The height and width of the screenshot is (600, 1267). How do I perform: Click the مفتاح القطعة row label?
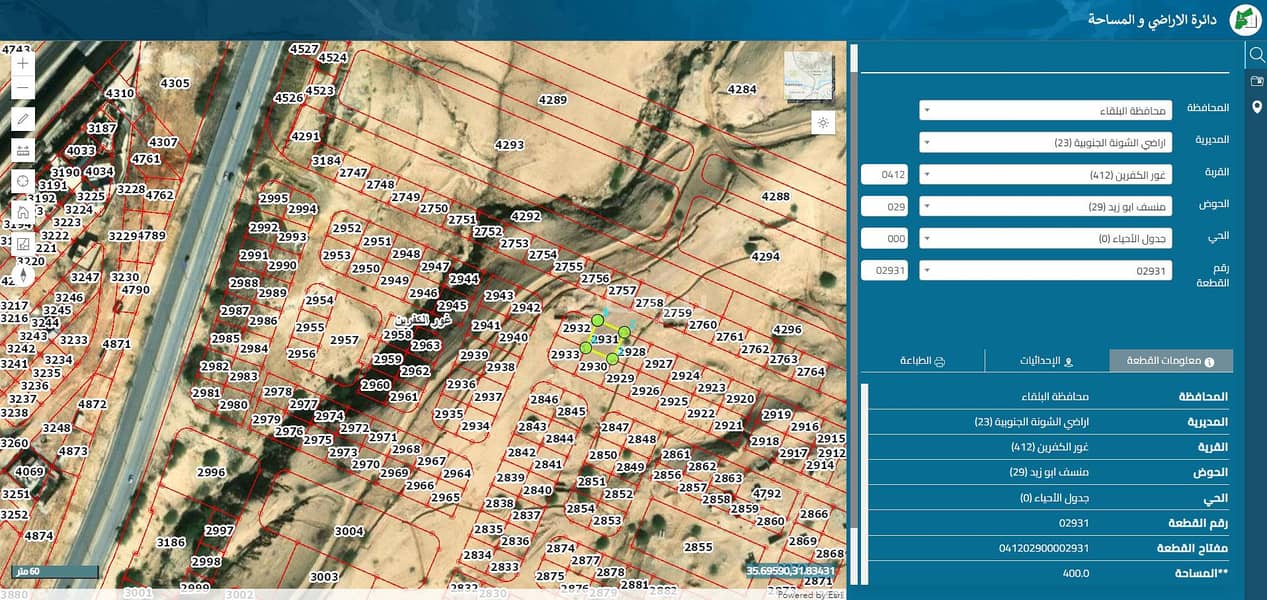pos(1192,548)
